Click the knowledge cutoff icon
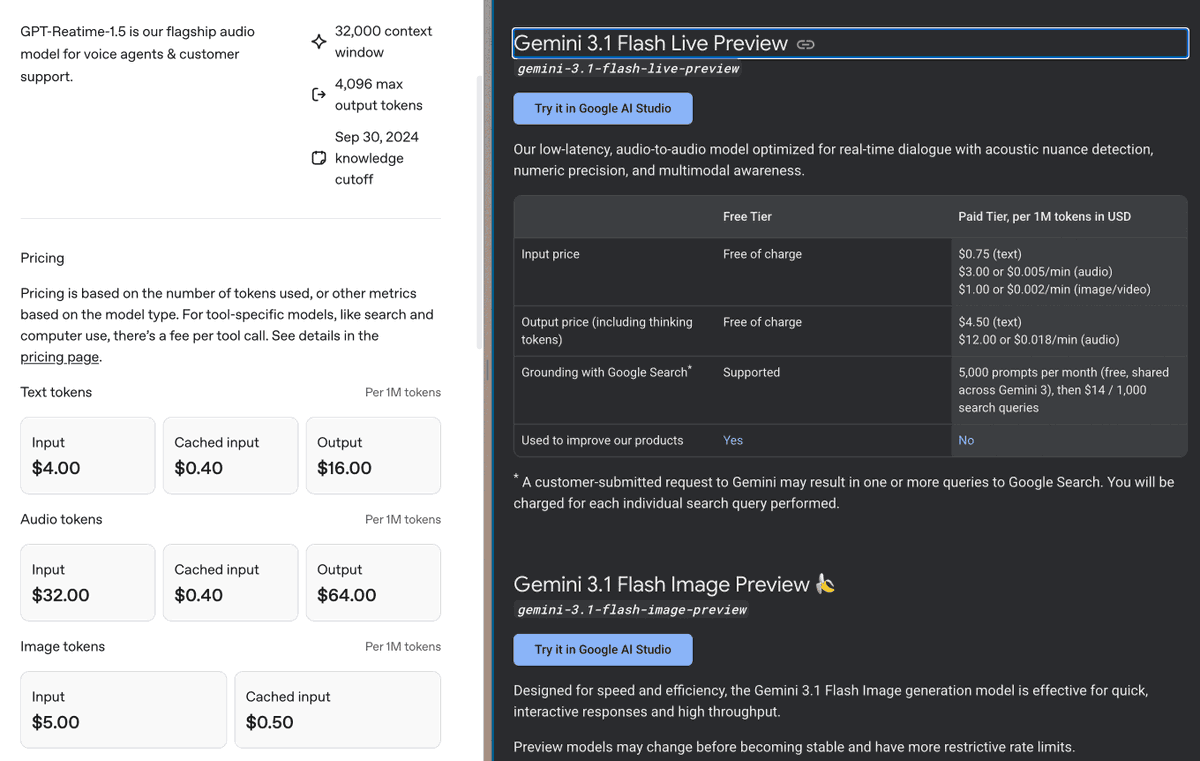 (x=318, y=158)
